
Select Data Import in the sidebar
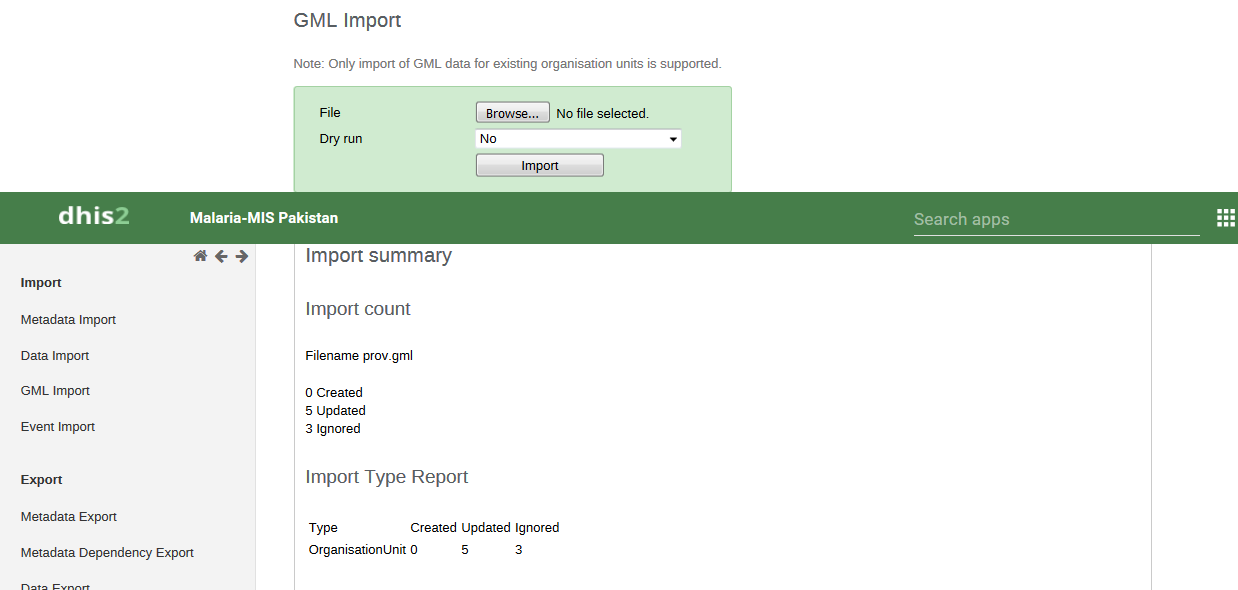[x=55, y=356]
